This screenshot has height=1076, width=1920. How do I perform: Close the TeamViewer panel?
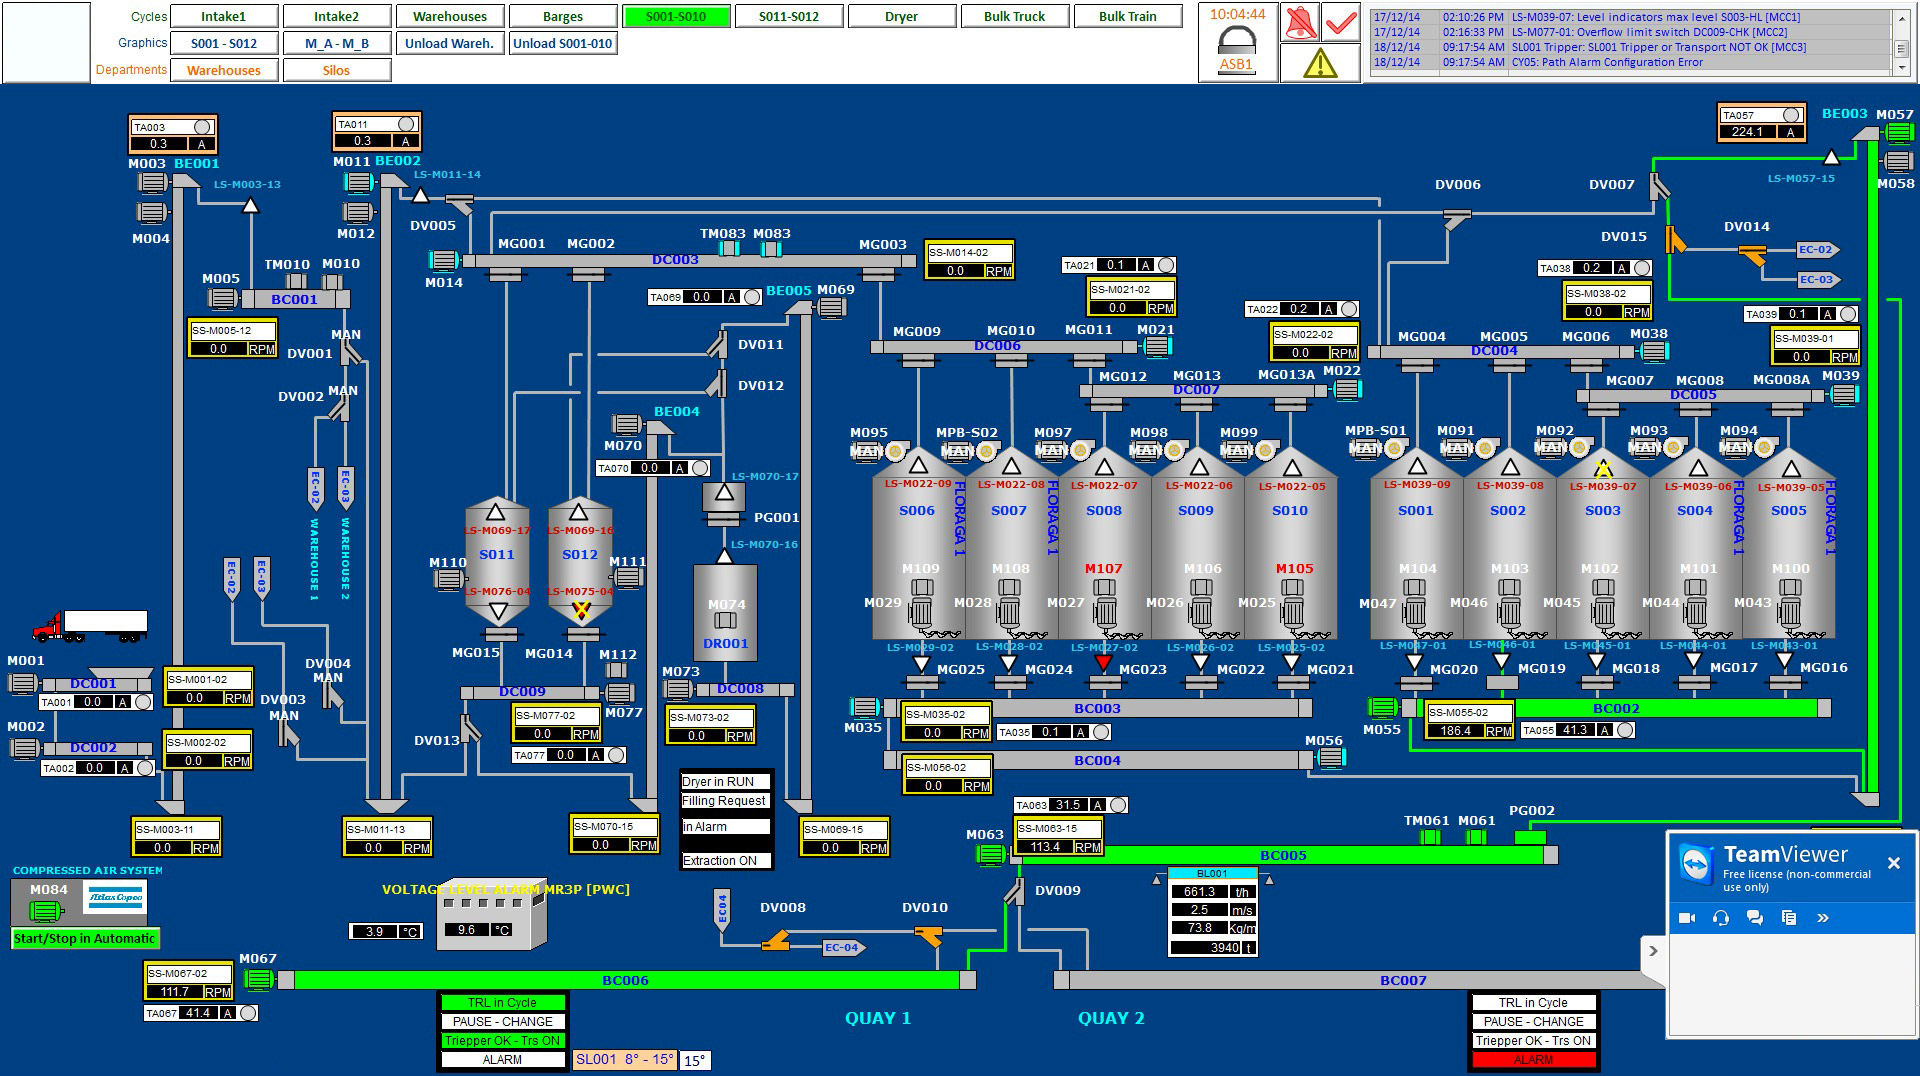1893,863
